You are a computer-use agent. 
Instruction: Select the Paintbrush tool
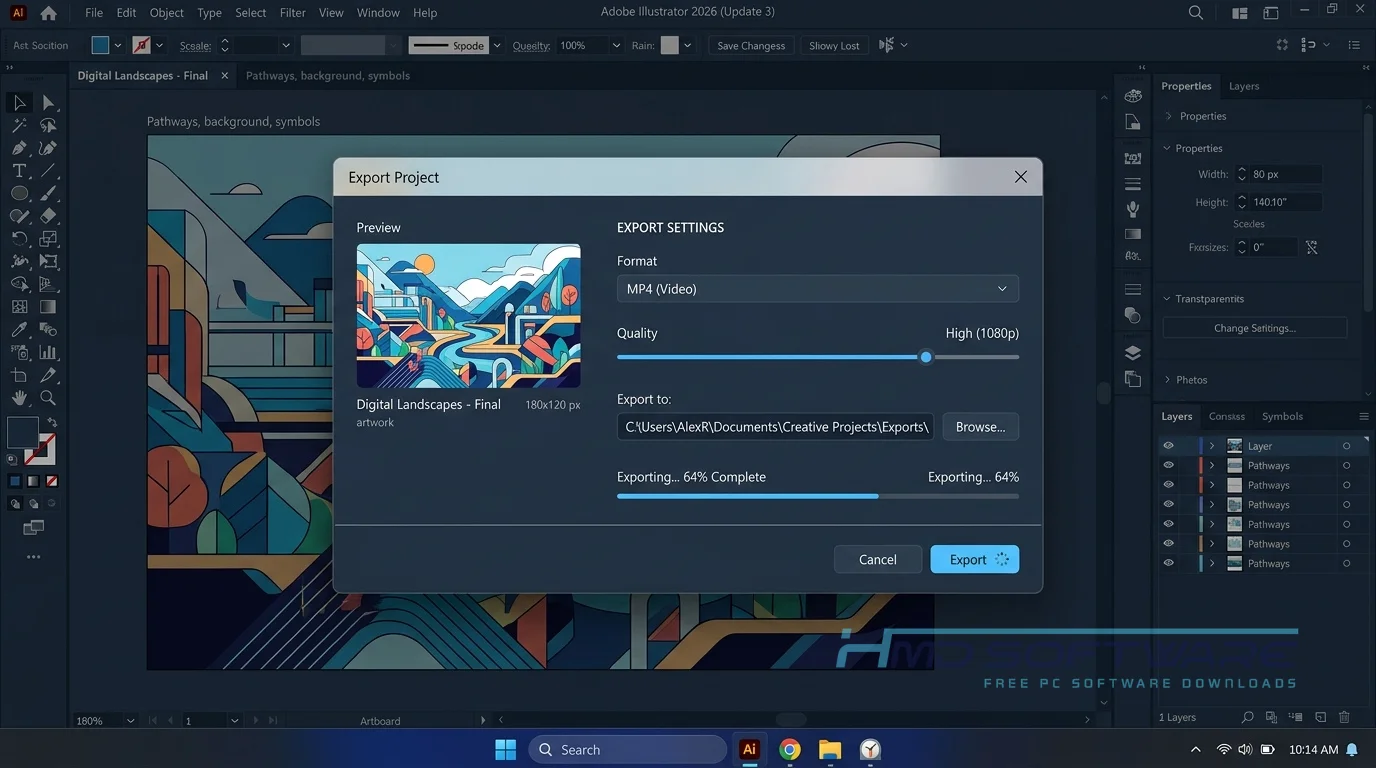(x=48, y=193)
